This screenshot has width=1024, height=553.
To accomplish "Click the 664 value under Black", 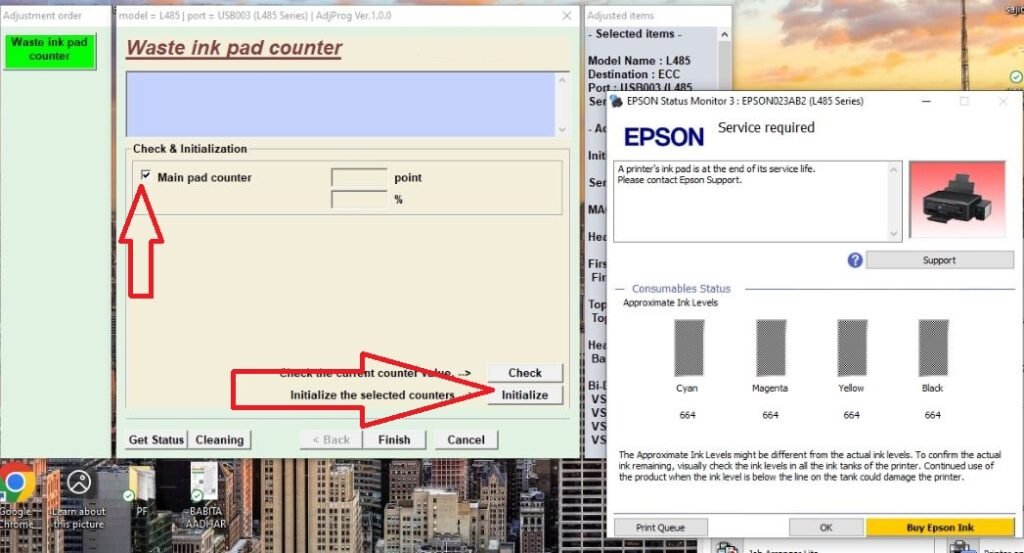I will (x=933, y=415).
